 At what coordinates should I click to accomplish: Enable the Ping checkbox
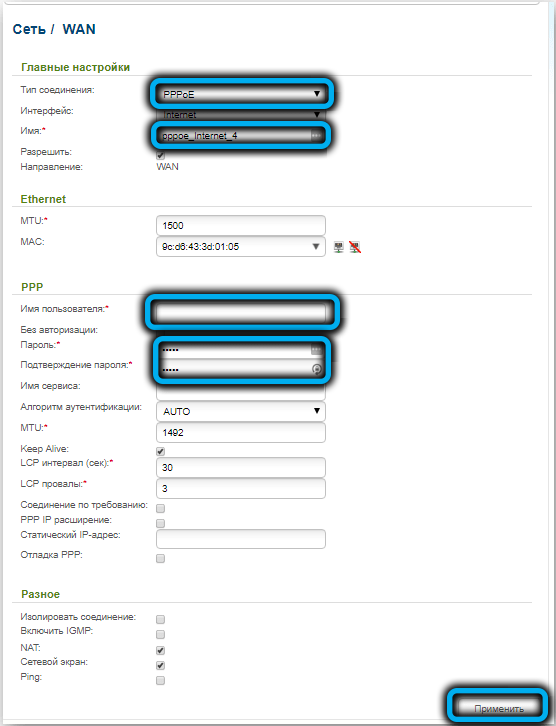(161, 680)
